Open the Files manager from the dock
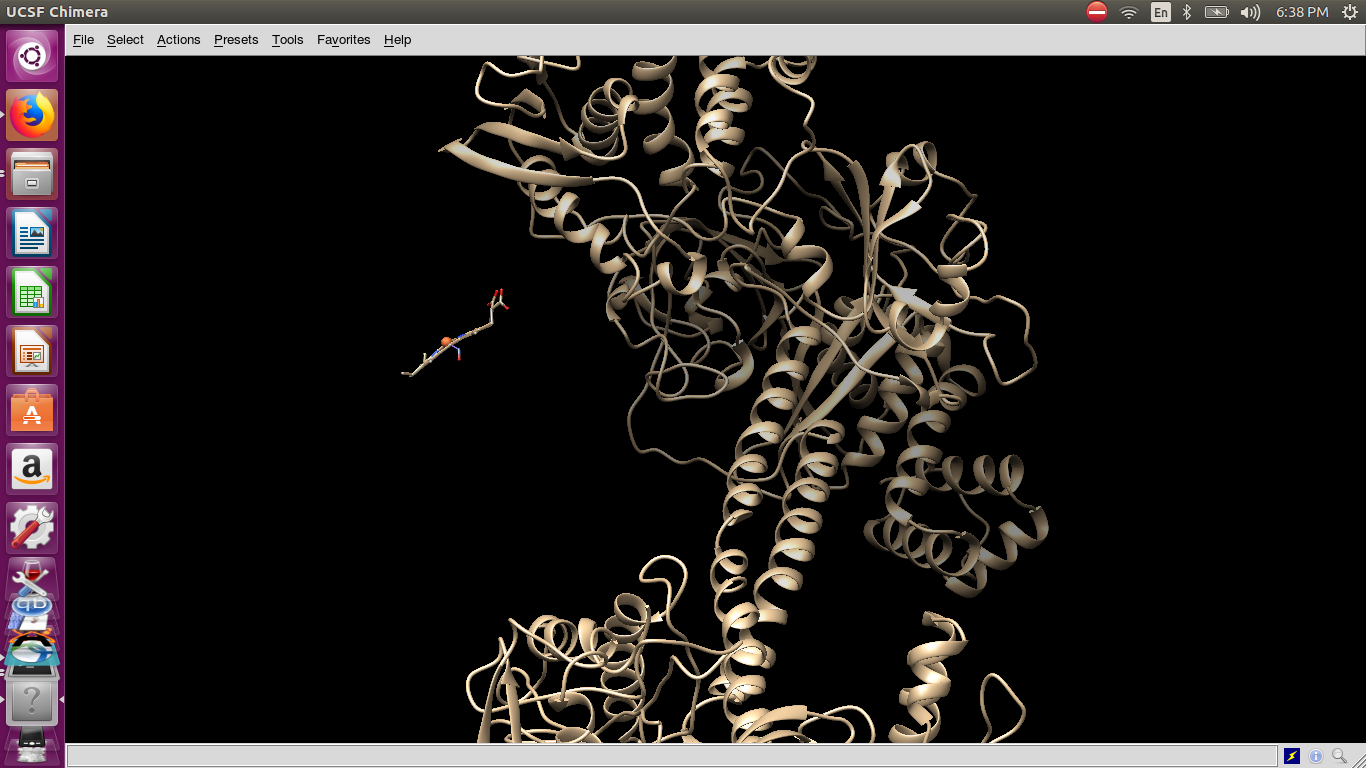 (x=32, y=174)
